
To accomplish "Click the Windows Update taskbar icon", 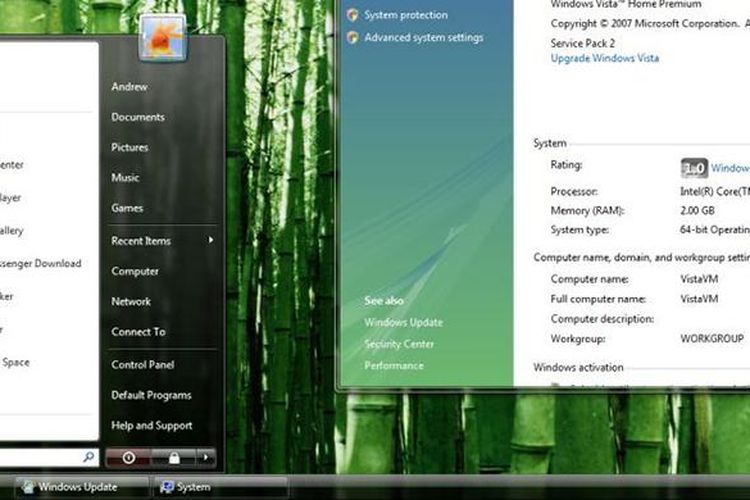I will point(29,487).
